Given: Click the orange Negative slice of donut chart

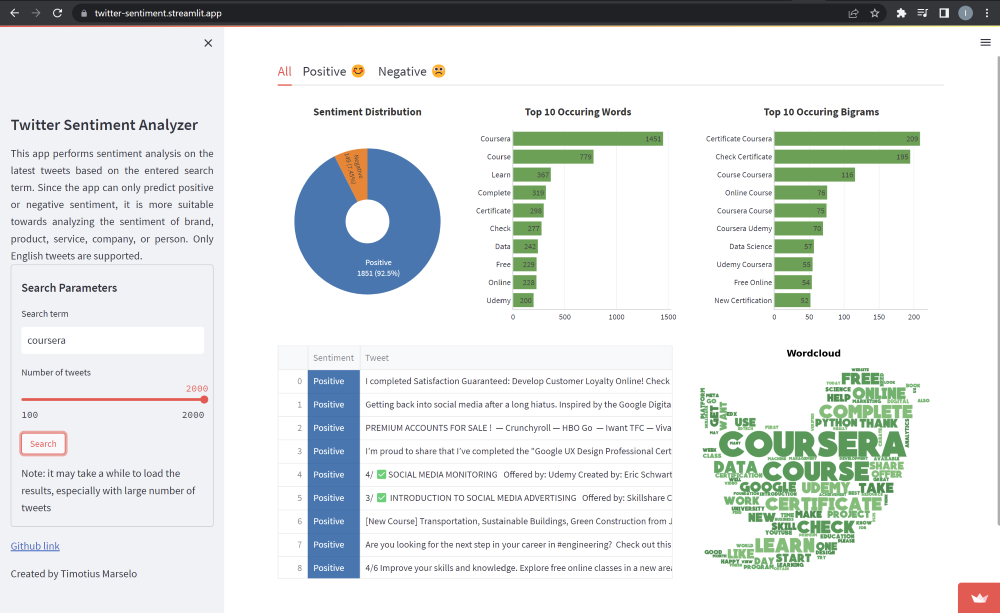Looking at the screenshot, I should pos(354,172).
